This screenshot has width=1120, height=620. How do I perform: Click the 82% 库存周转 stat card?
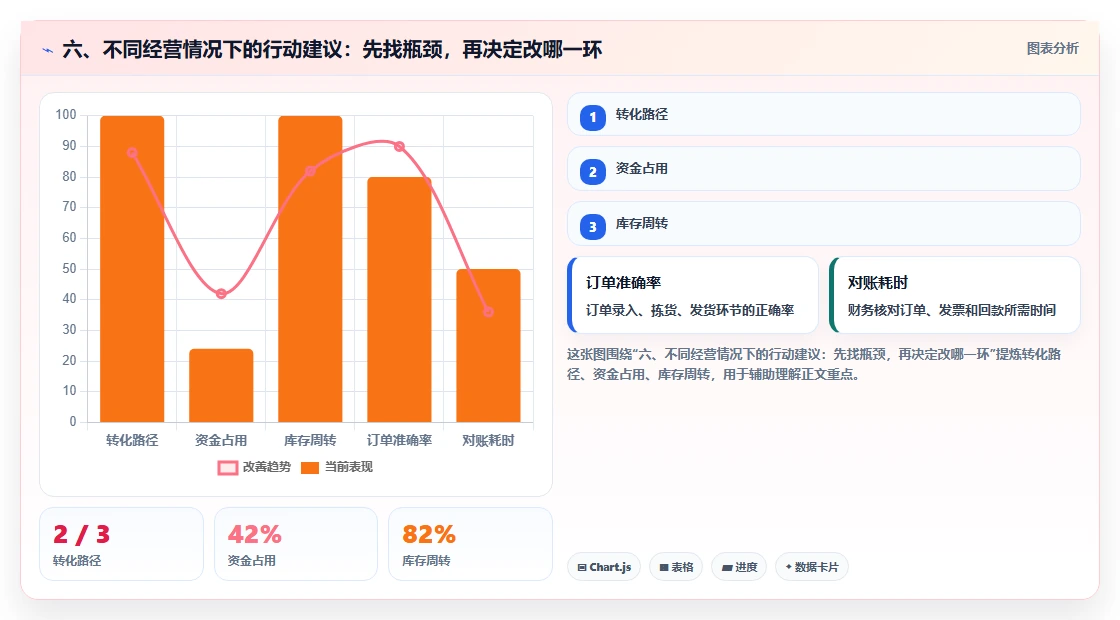(470, 544)
